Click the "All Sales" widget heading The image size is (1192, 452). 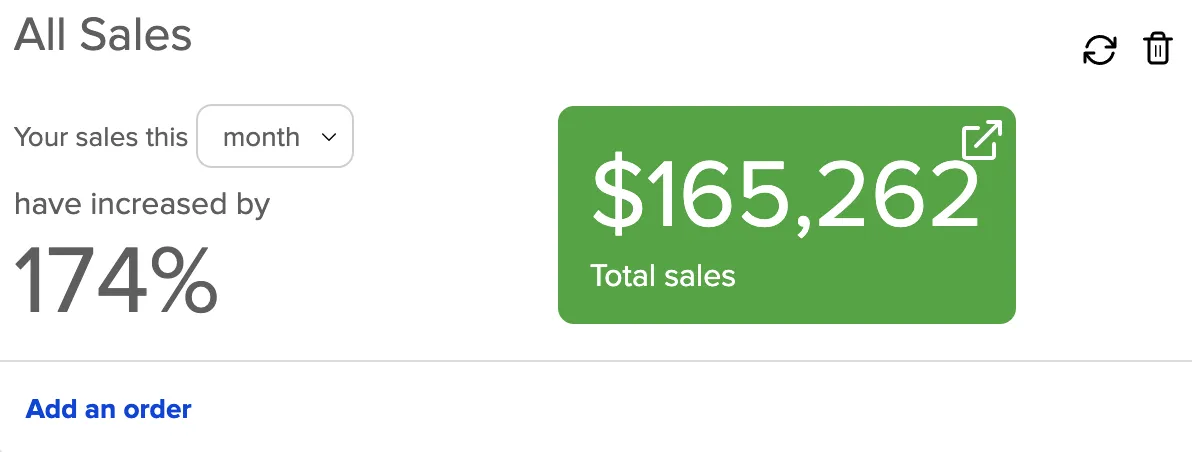pos(103,36)
